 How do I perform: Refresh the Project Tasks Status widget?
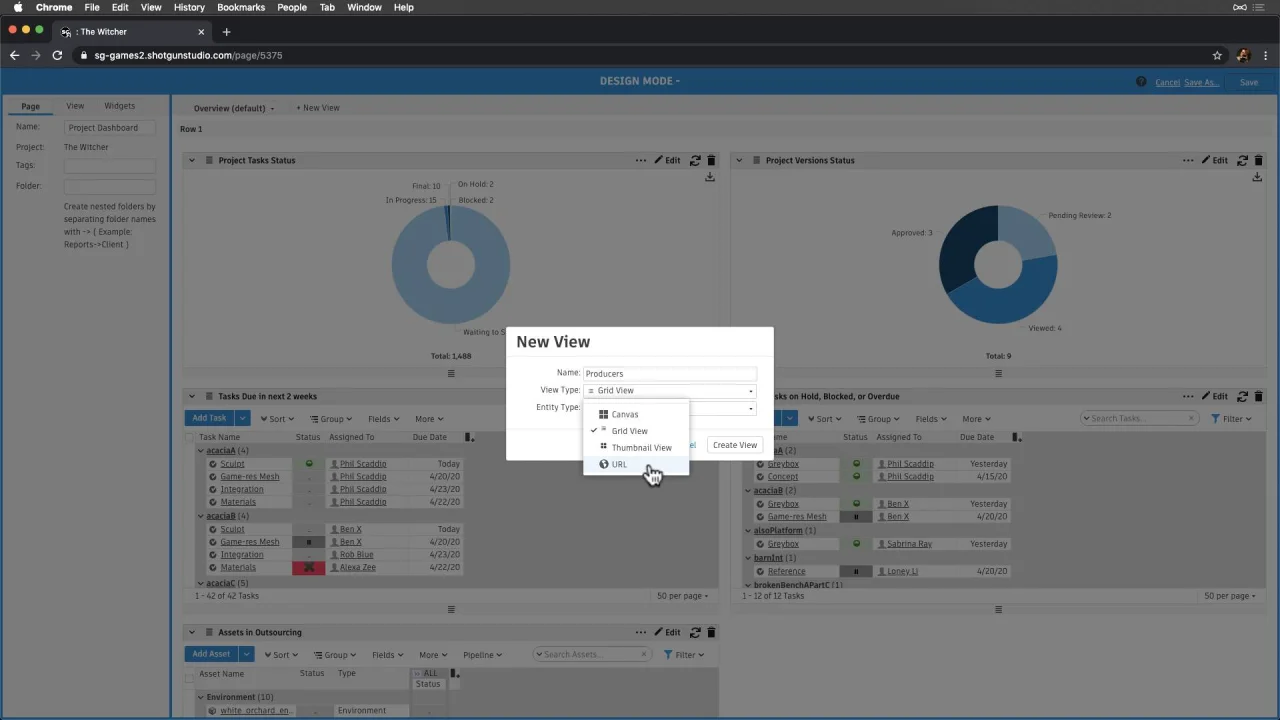point(695,160)
